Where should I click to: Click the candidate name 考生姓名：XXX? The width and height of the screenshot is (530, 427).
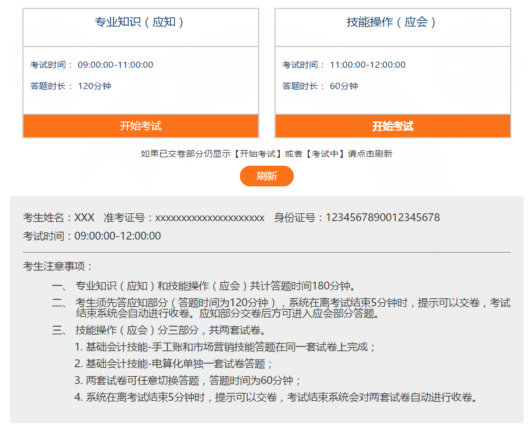58,217
